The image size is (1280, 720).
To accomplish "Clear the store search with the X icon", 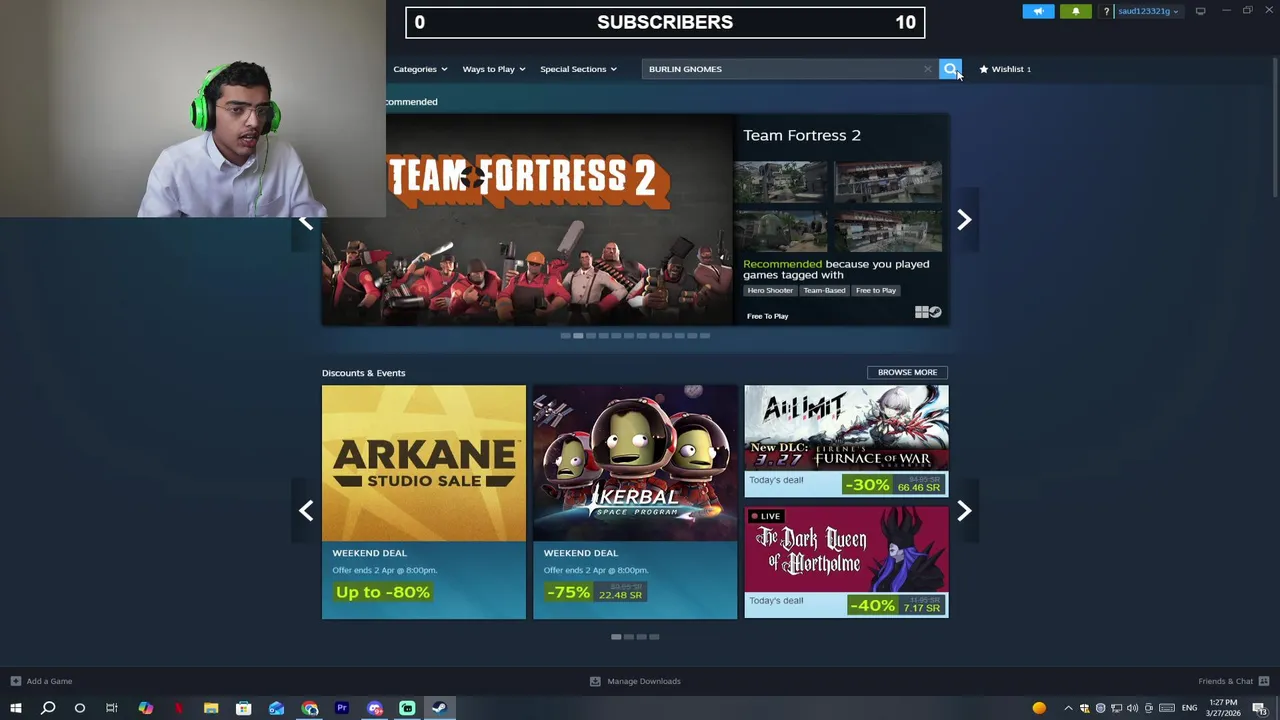I will click(x=927, y=69).
